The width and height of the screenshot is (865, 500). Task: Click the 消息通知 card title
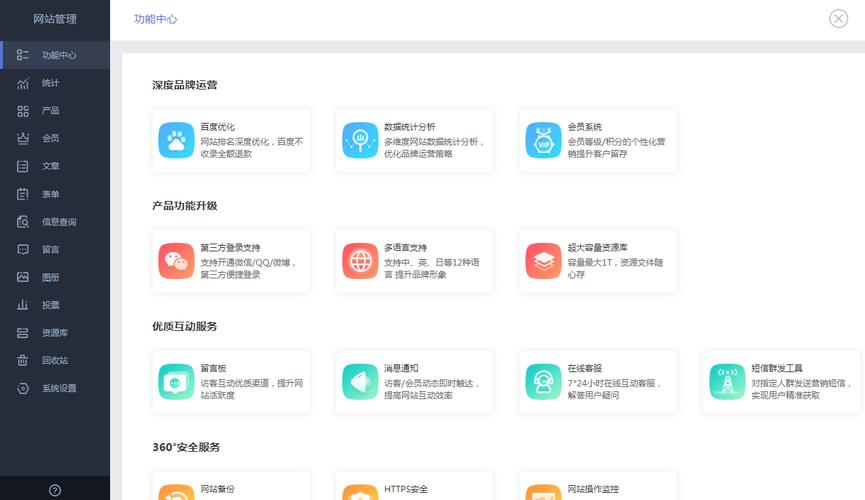point(401,368)
